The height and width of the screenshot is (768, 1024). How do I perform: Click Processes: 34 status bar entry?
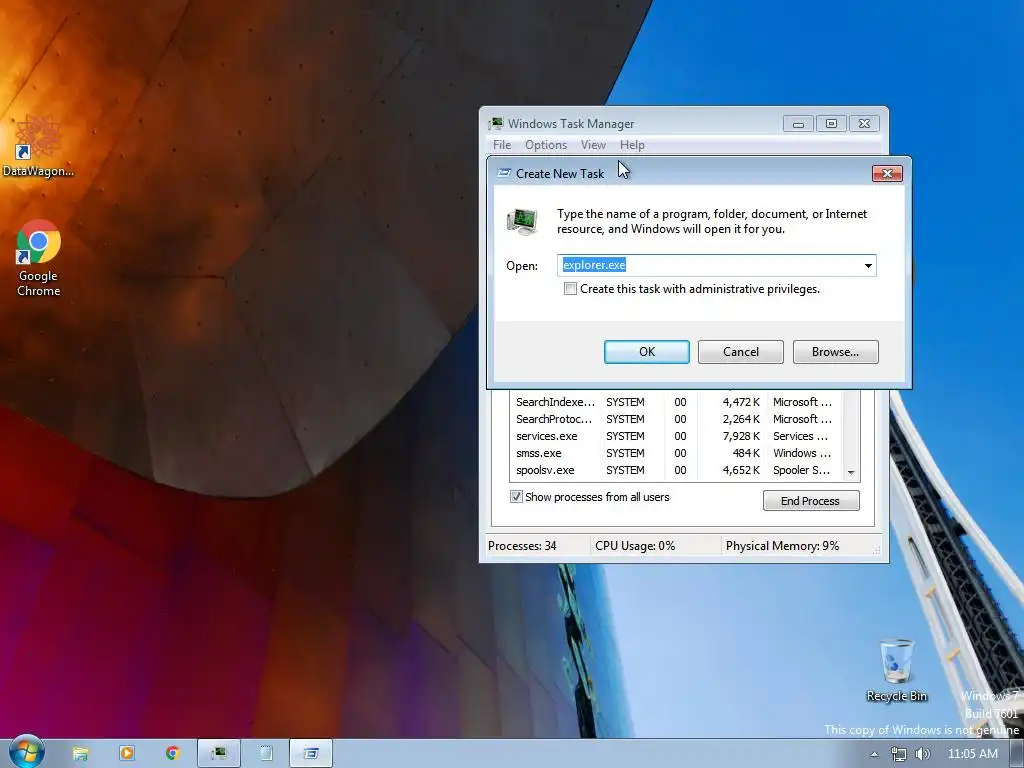pyautogui.click(x=522, y=546)
